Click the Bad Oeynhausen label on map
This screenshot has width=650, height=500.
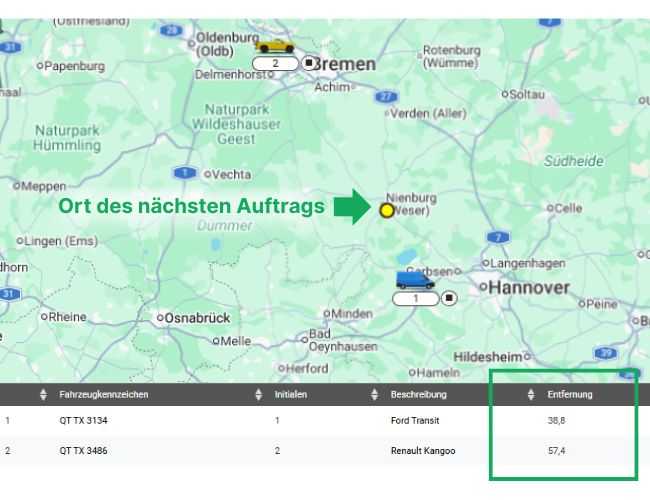(x=343, y=340)
